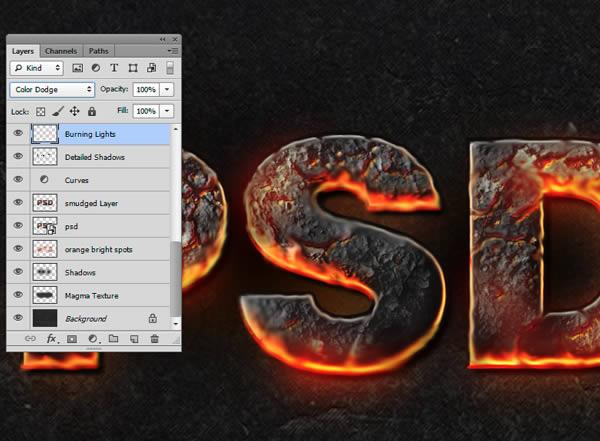Click the Detailed Shadows layer thumbnail
600x441 pixels.
point(45,157)
